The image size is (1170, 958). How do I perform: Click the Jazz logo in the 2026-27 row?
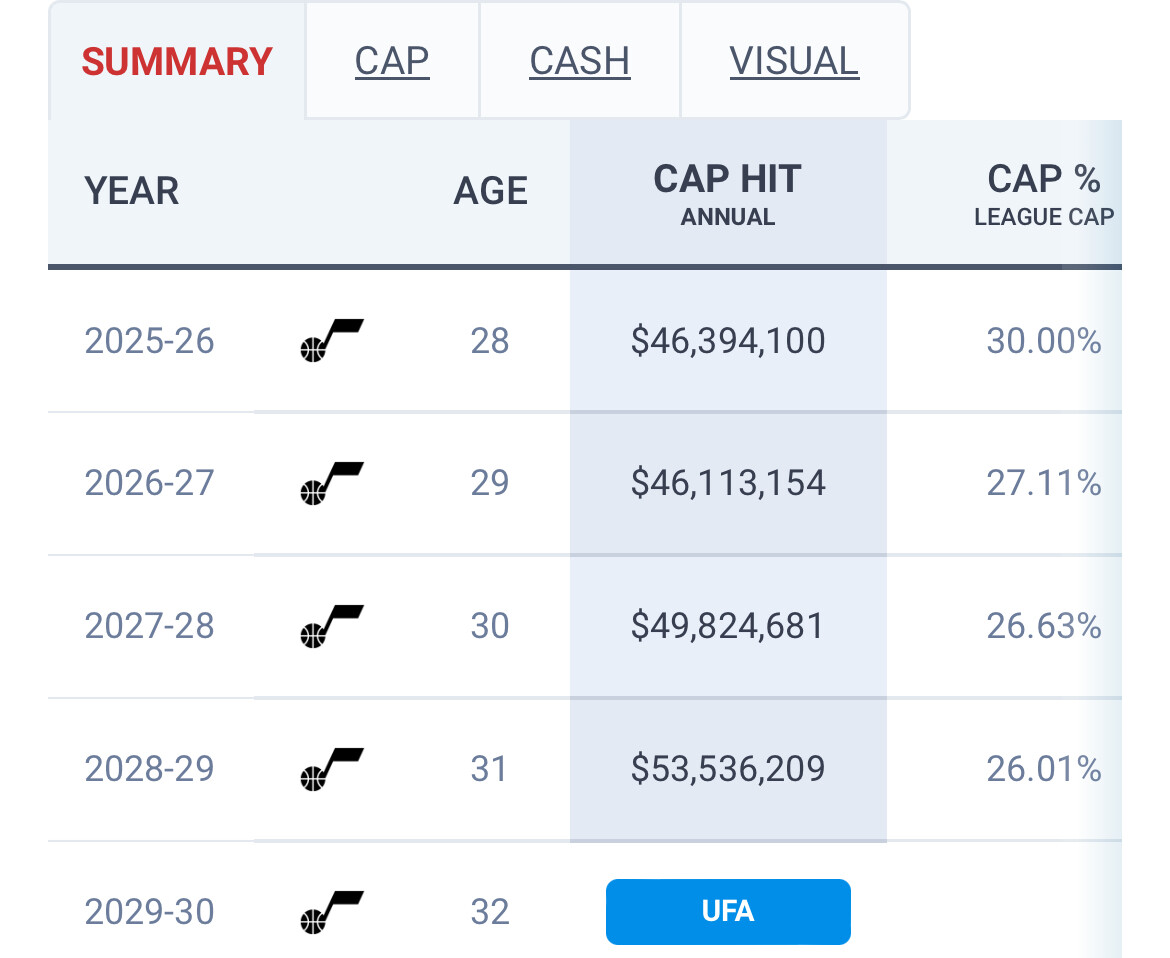click(332, 483)
